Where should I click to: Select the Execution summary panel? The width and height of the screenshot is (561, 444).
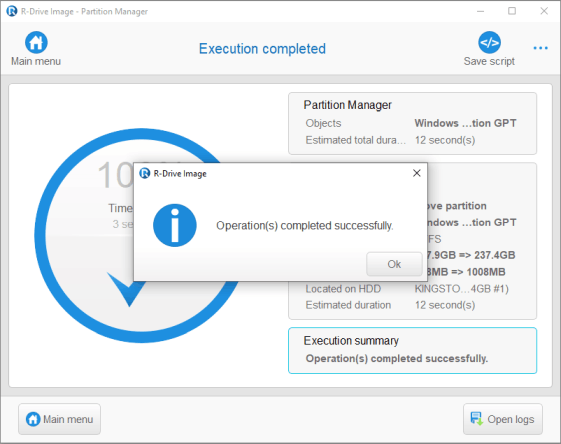point(413,351)
